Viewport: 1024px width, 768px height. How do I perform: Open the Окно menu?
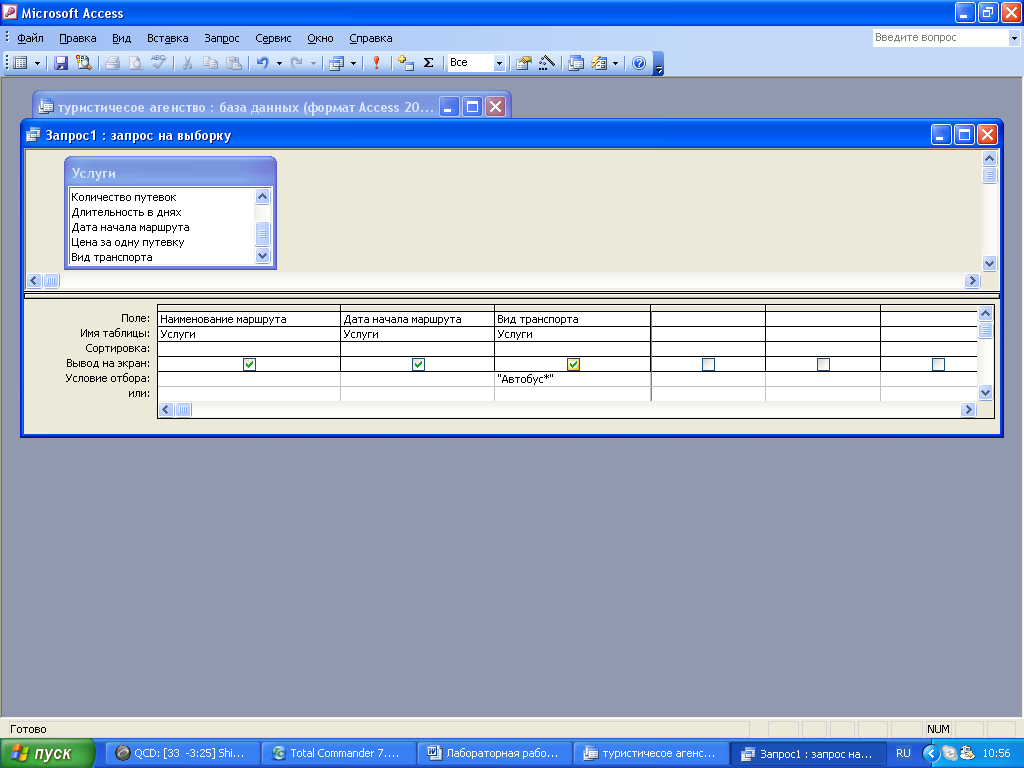[x=320, y=38]
